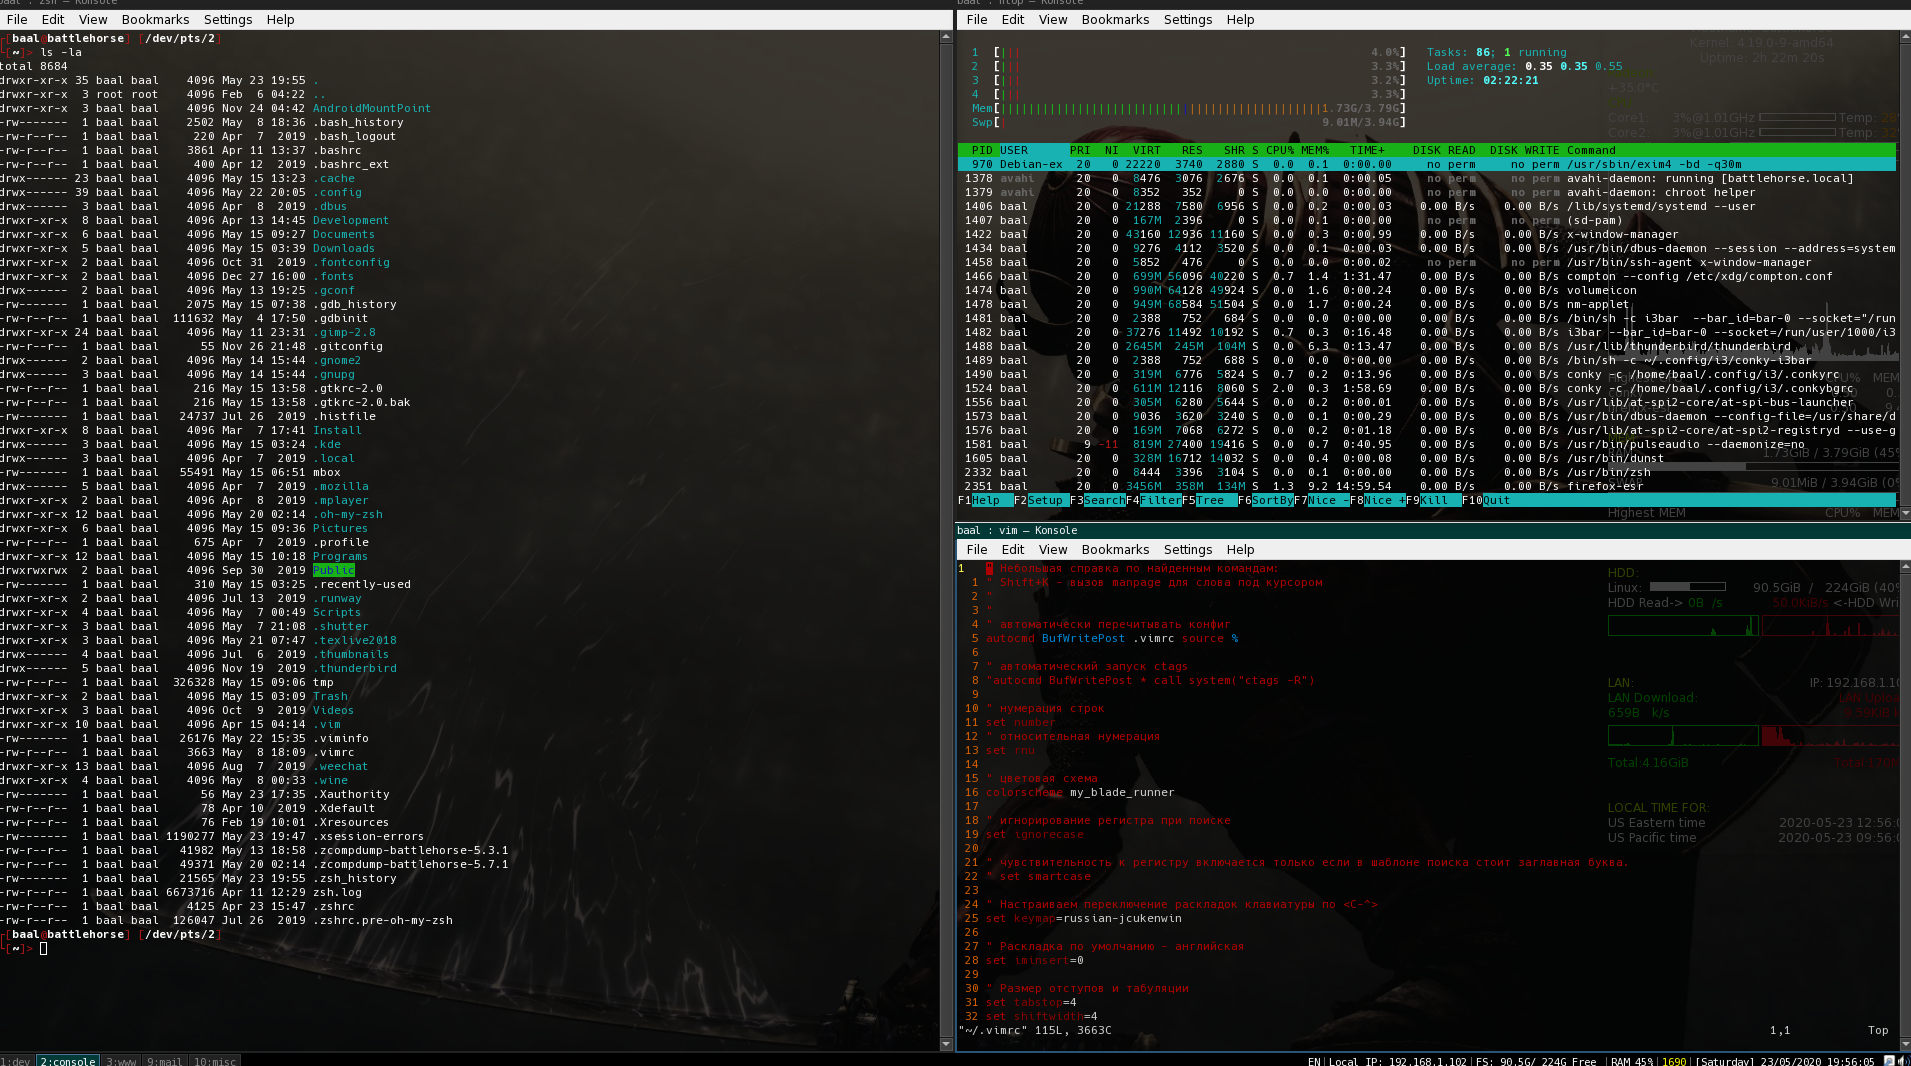Screen dimensions: 1911x1066
Task: Sort htop by clicking the CPU% column header
Action: pos(1280,150)
